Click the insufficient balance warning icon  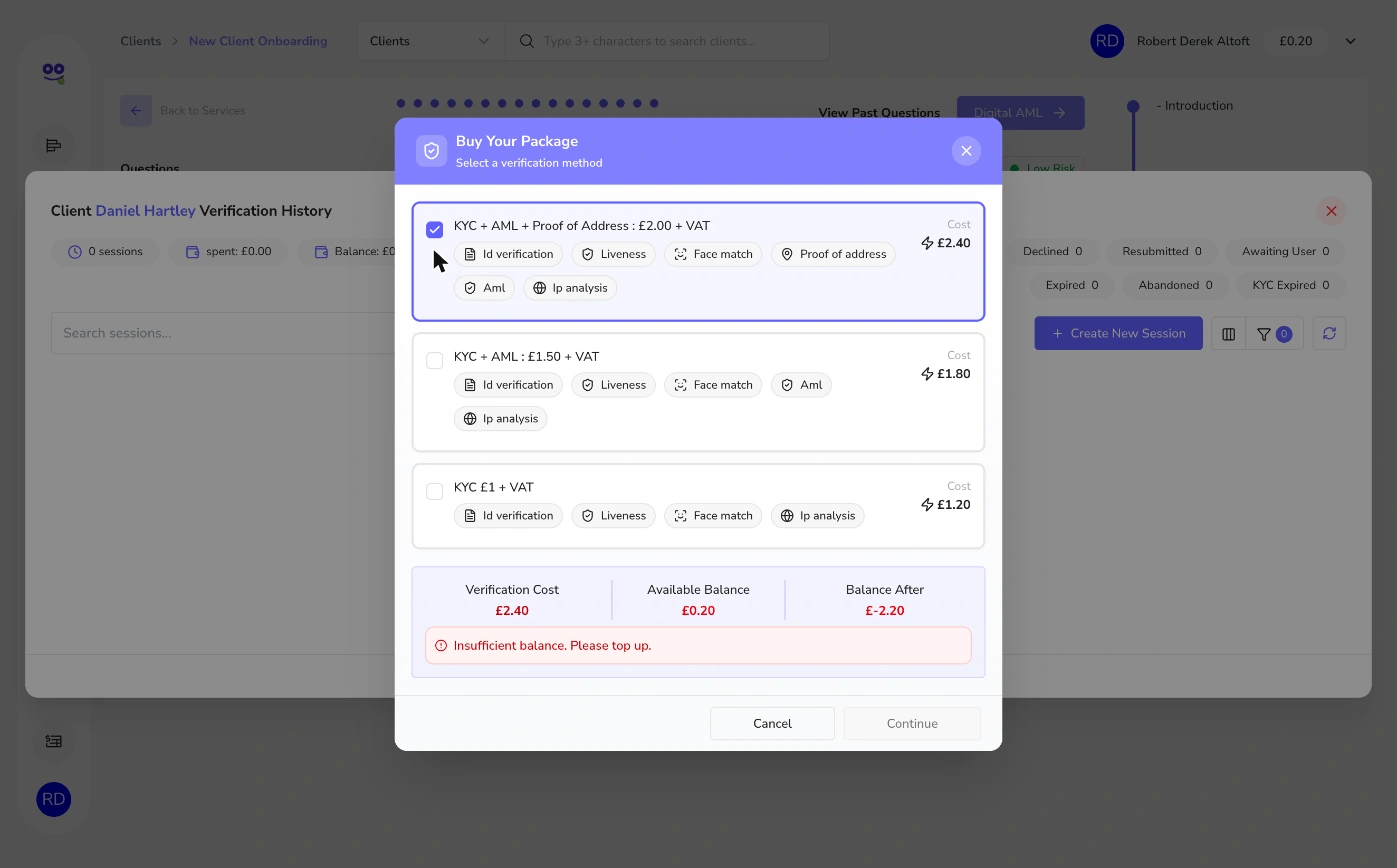pos(441,646)
